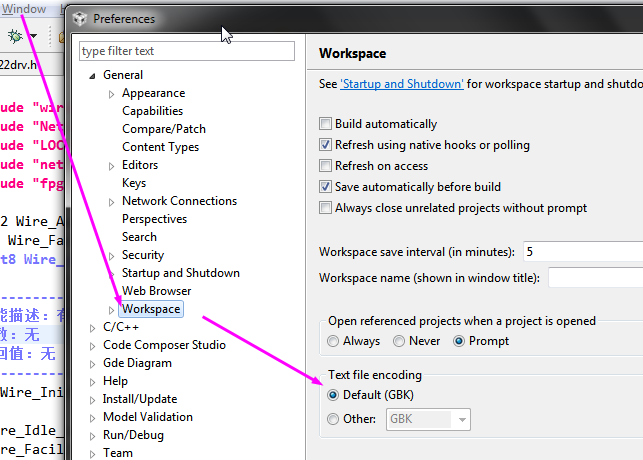Uncheck Save automatically before build
This screenshot has height=460, width=643.
click(325, 187)
